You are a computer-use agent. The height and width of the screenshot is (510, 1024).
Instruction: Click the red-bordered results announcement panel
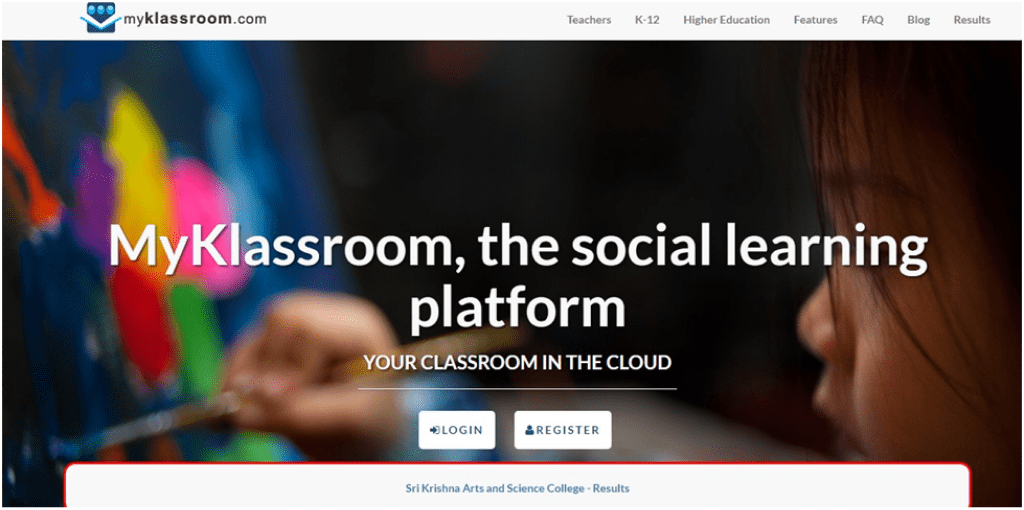(517, 485)
